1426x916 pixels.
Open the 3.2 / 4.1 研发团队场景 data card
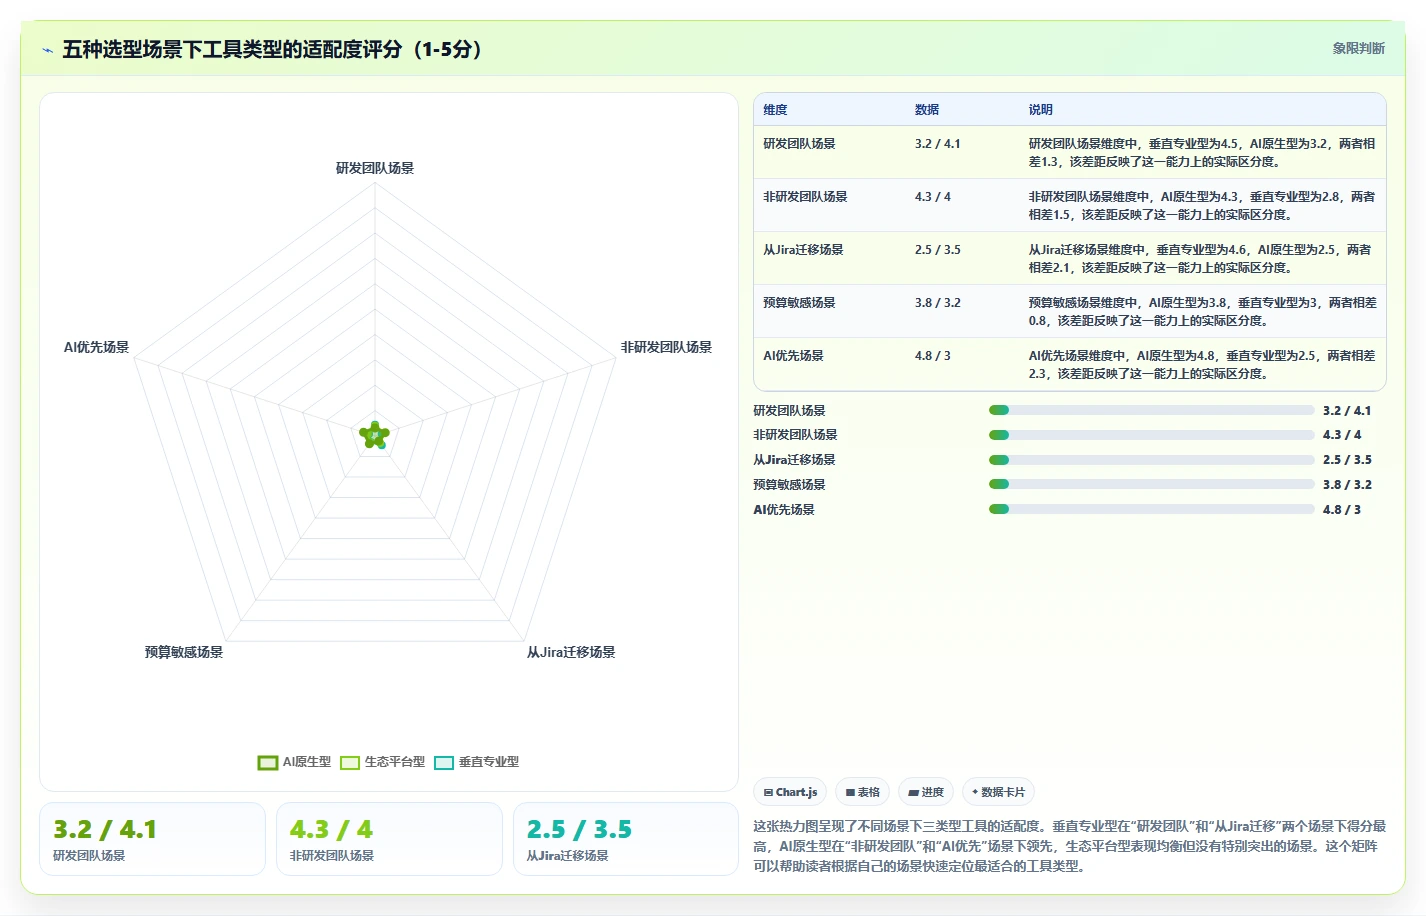tap(152, 839)
